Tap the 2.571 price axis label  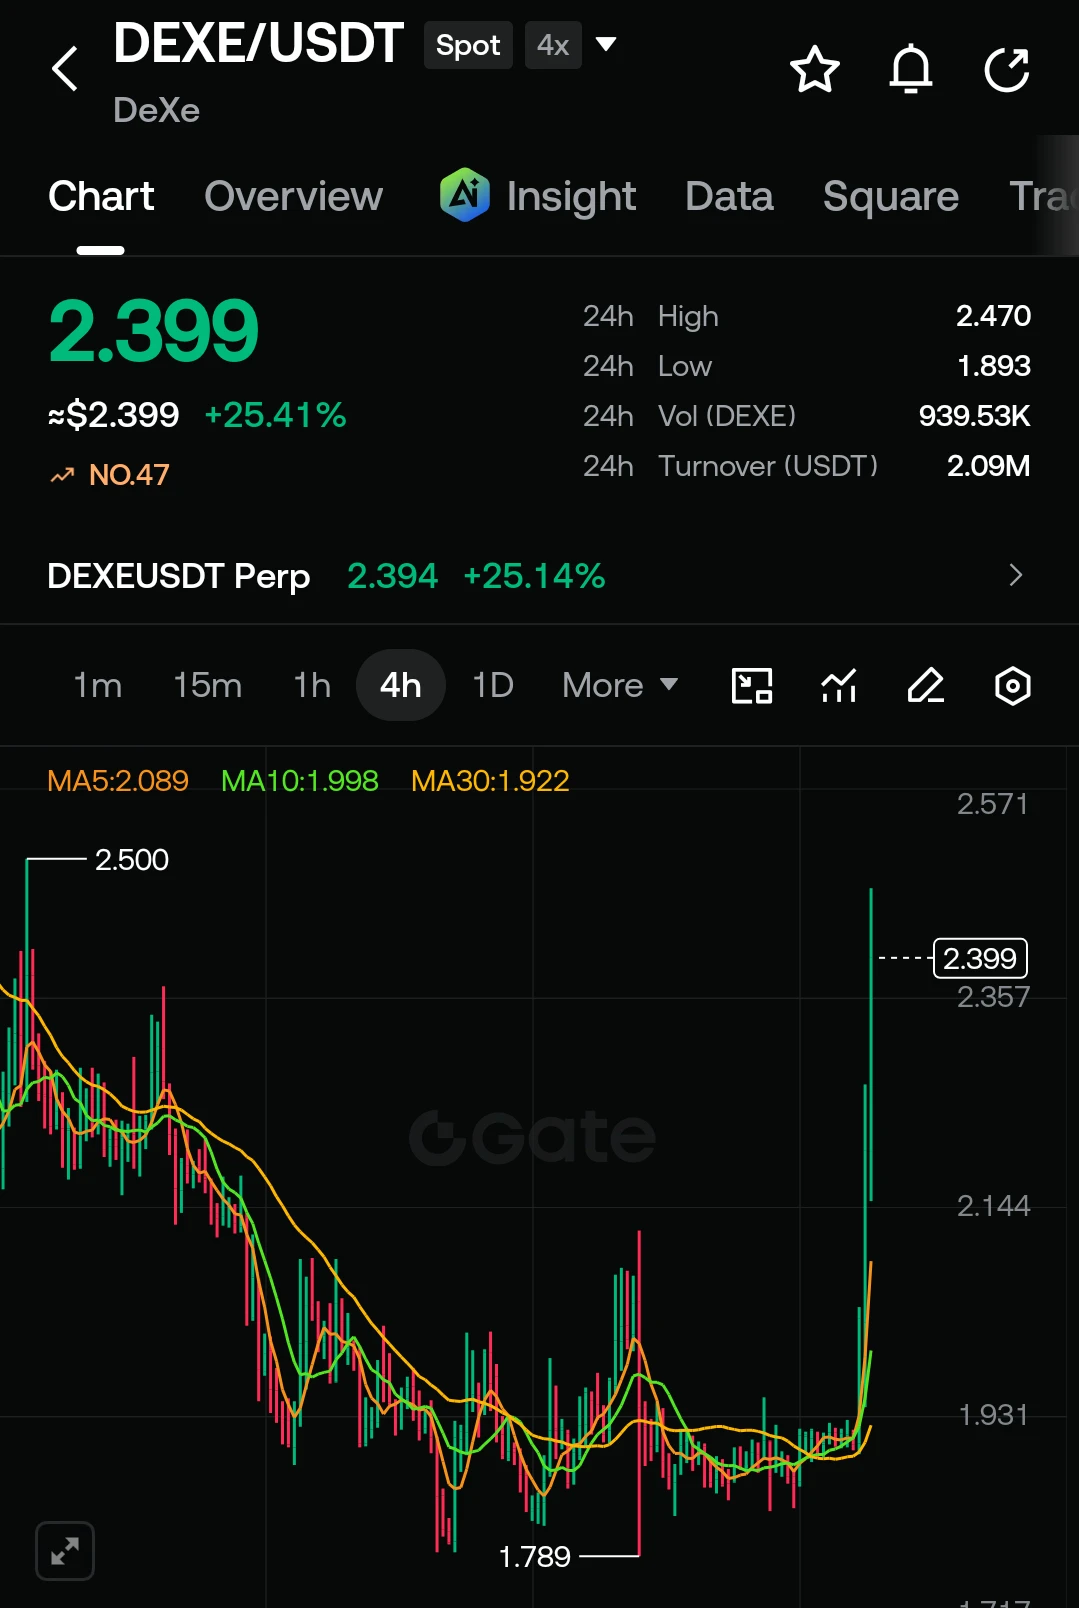992,804
